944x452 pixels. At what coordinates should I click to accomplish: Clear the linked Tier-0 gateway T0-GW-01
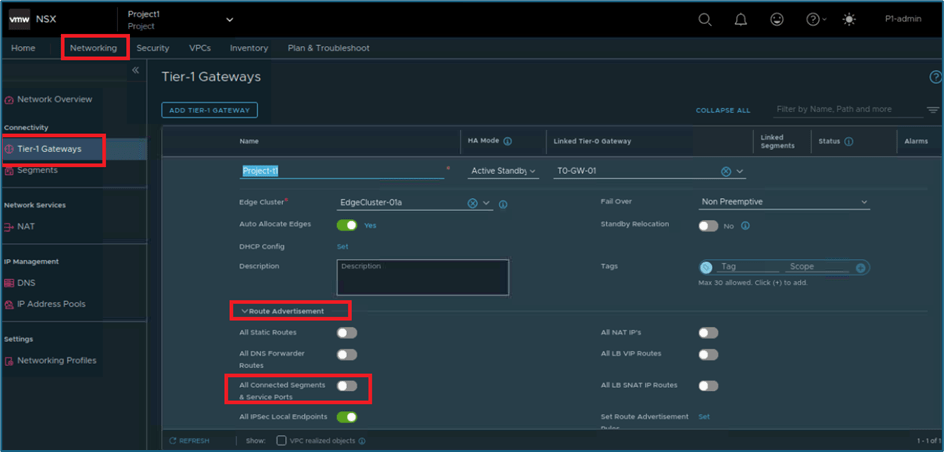click(726, 172)
